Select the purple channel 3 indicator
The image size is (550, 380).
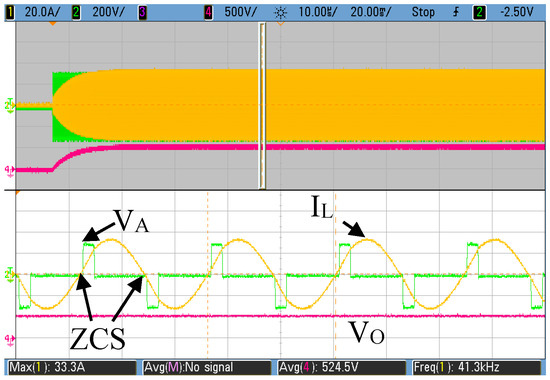142,13
